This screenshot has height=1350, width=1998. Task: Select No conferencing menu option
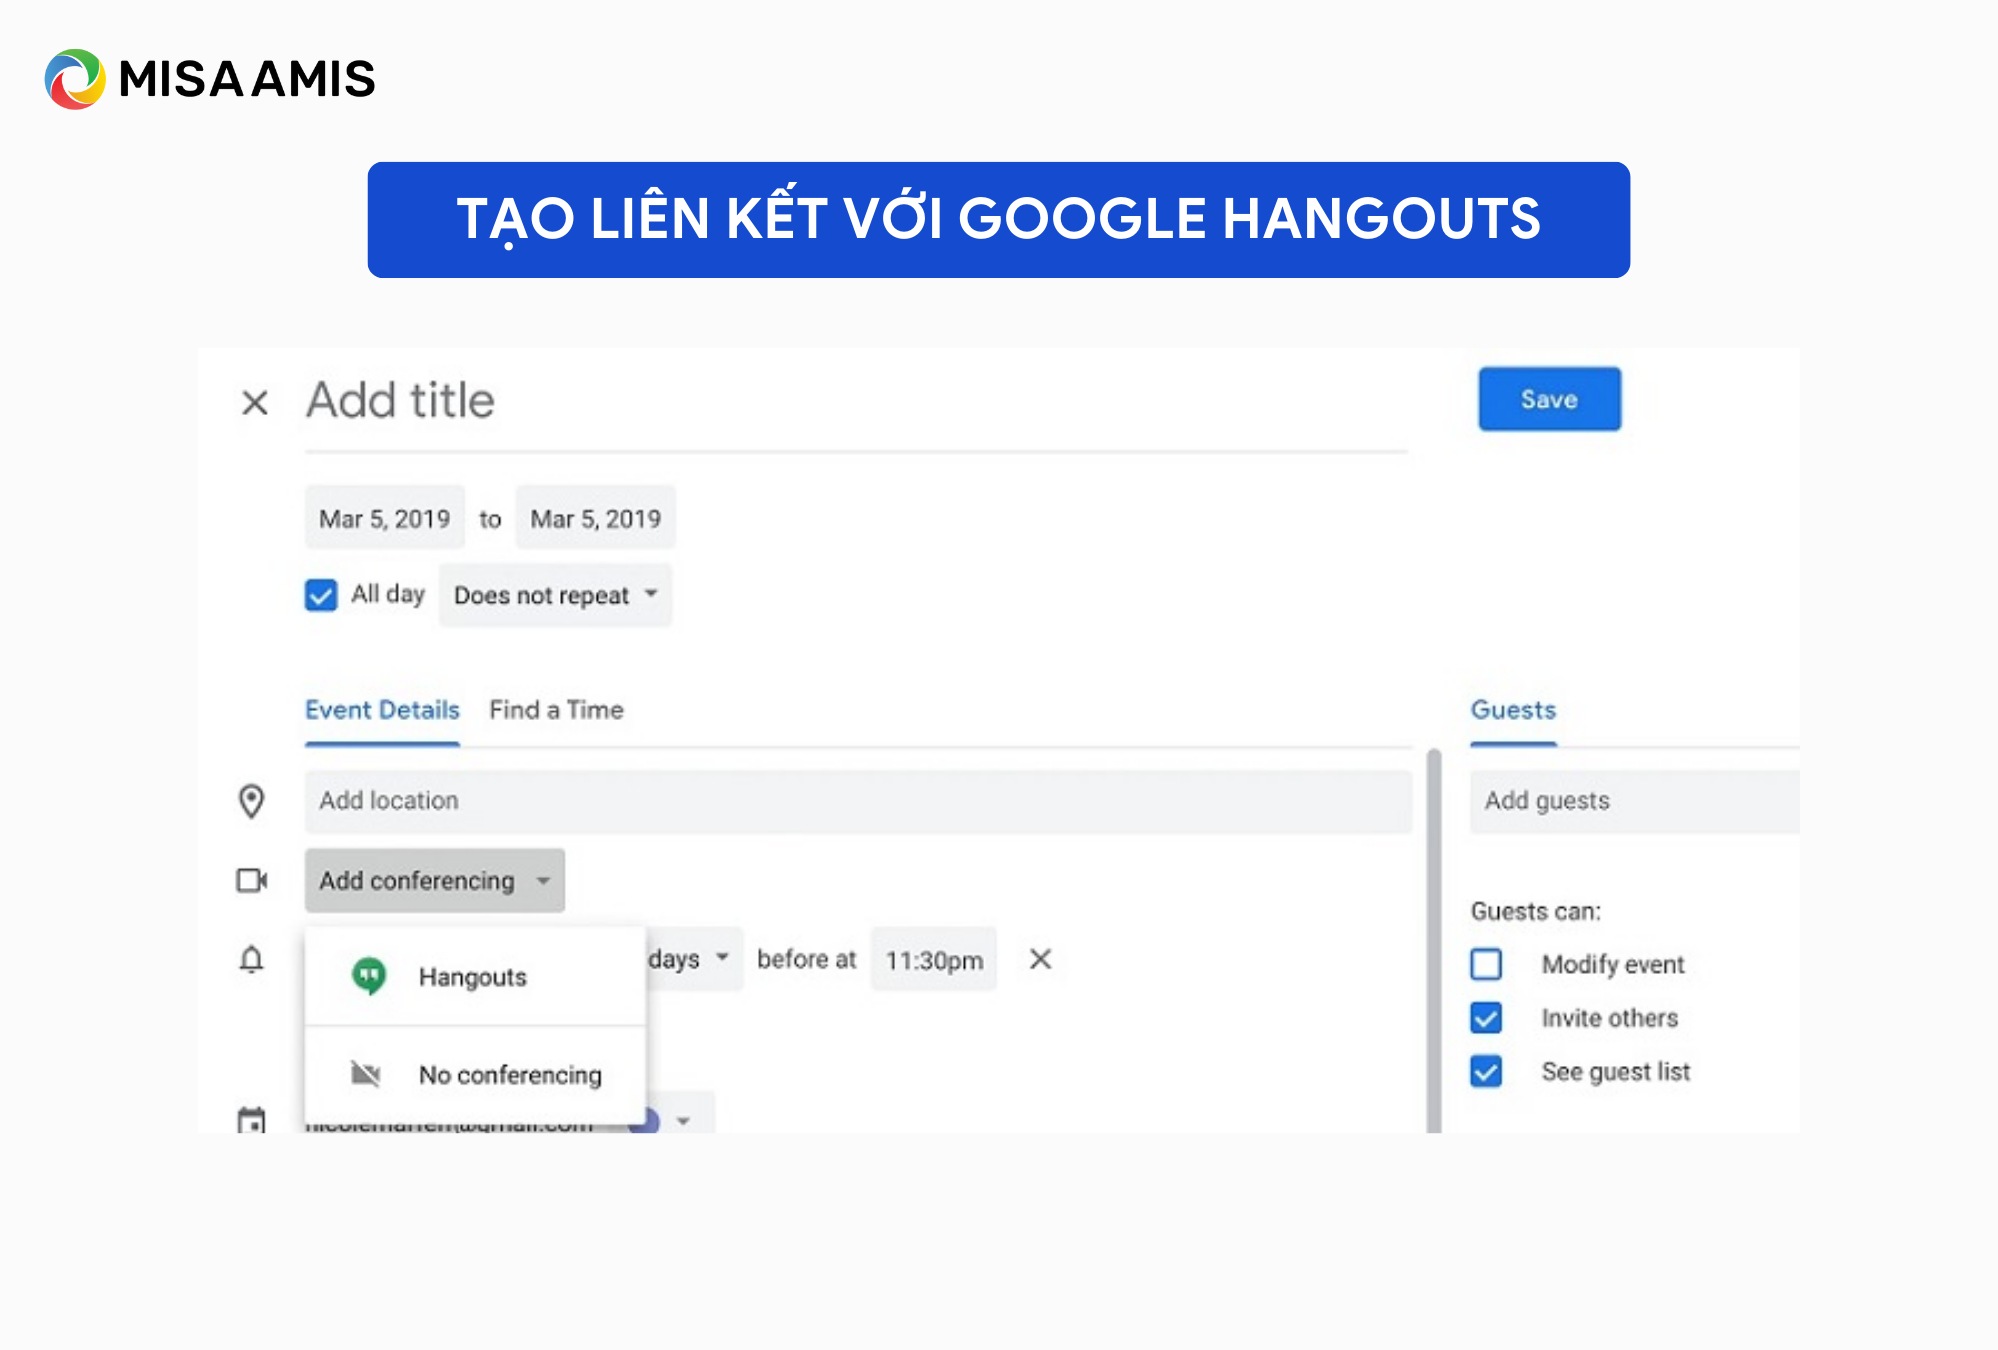(x=476, y=1074)
